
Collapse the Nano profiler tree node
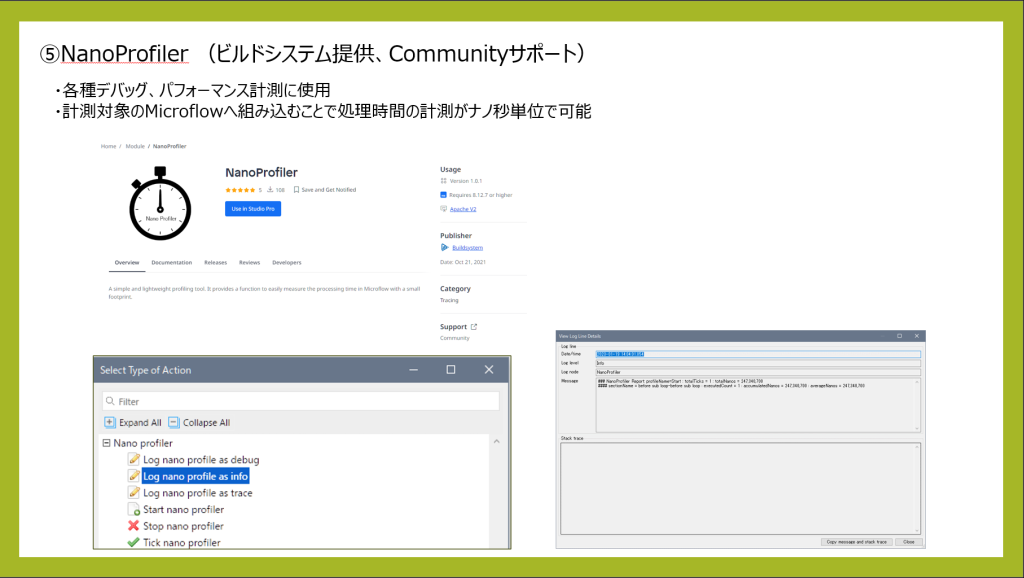(x=106, y=443)
